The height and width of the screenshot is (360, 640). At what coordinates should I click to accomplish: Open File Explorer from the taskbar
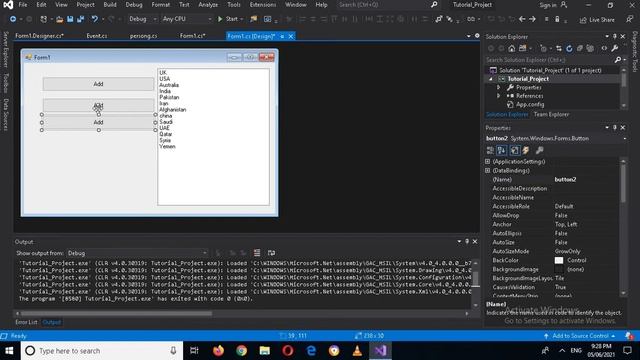[x=264, y=351]
